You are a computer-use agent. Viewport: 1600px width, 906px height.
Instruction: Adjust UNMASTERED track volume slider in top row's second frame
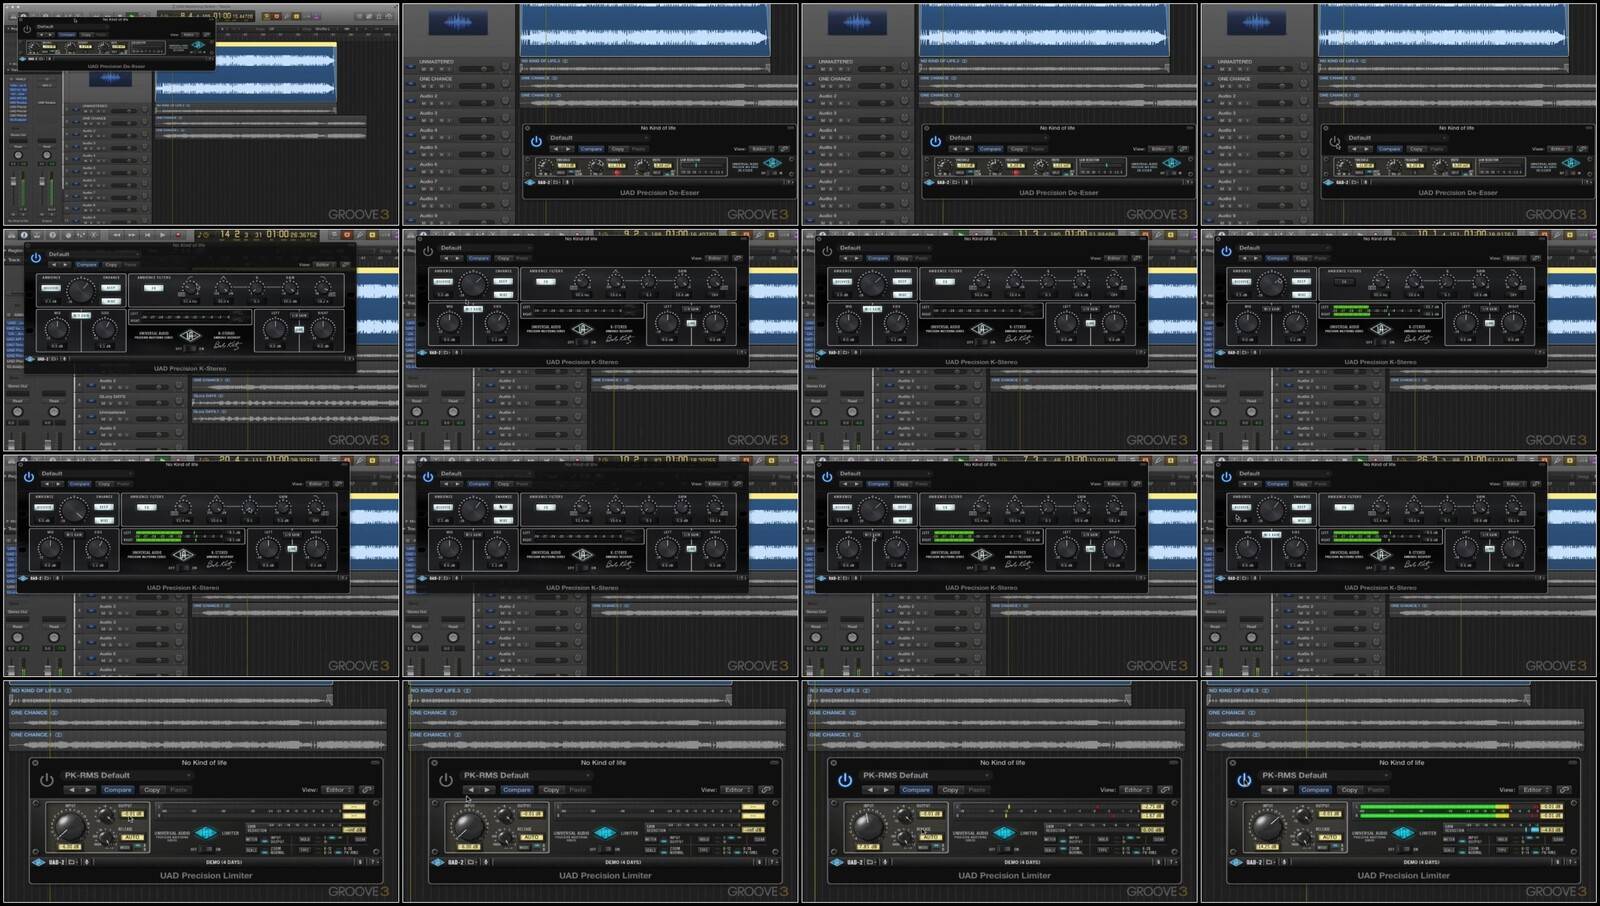476,69
